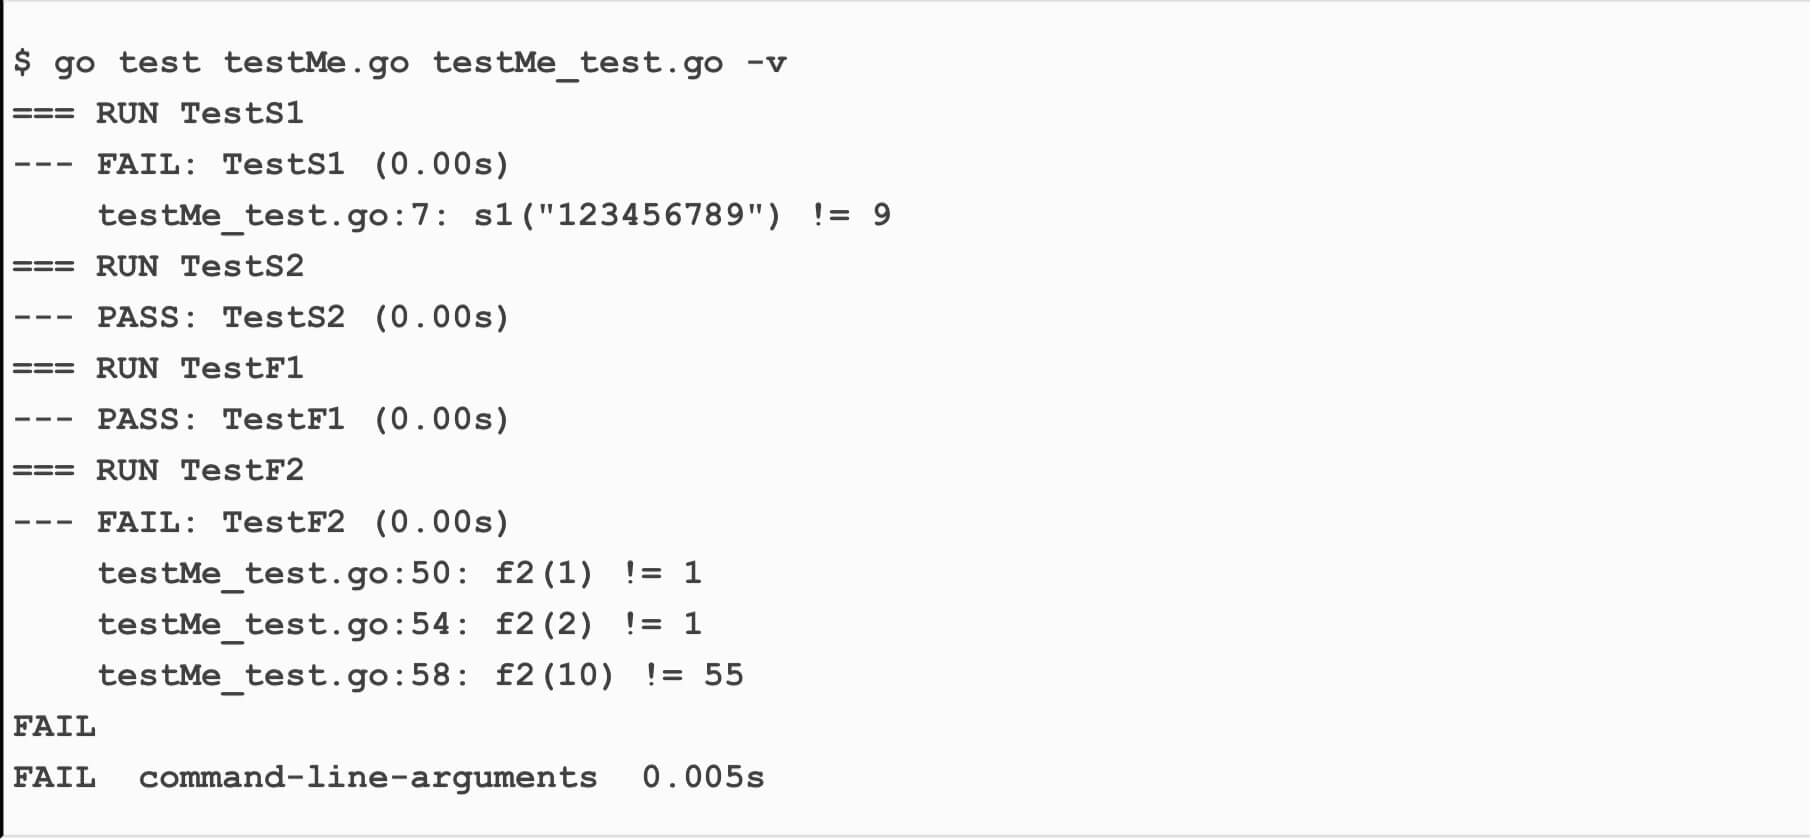
Task: Click the standalone FAIL summary line
Action: 54,727
